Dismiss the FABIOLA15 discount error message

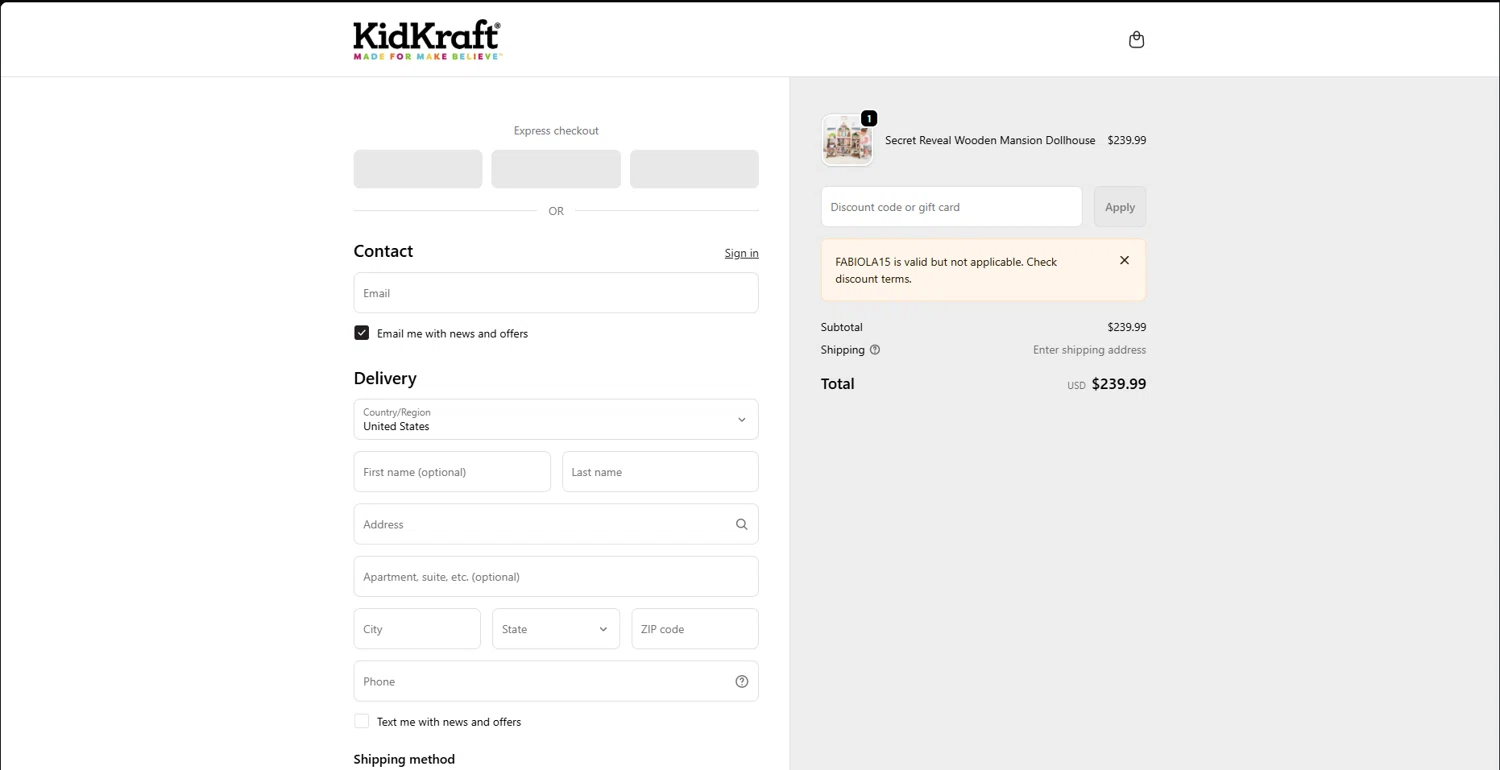tap(1124, 260)
